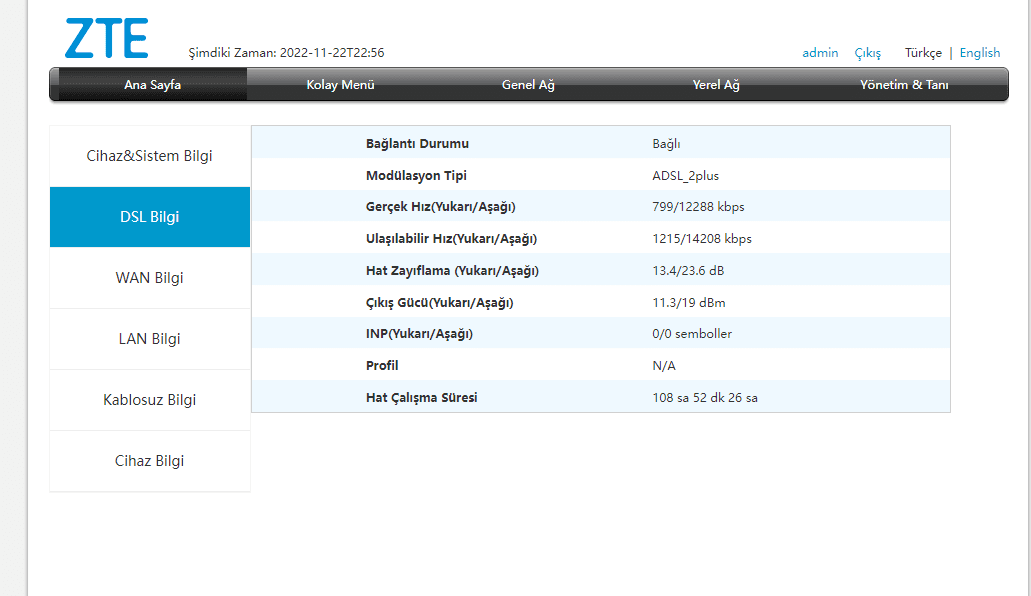The height and width of the screenshot is (596, 1031).
Task: Select Cihaz&Sistem Bilgi in the sidebar
Action: point(150,156)
